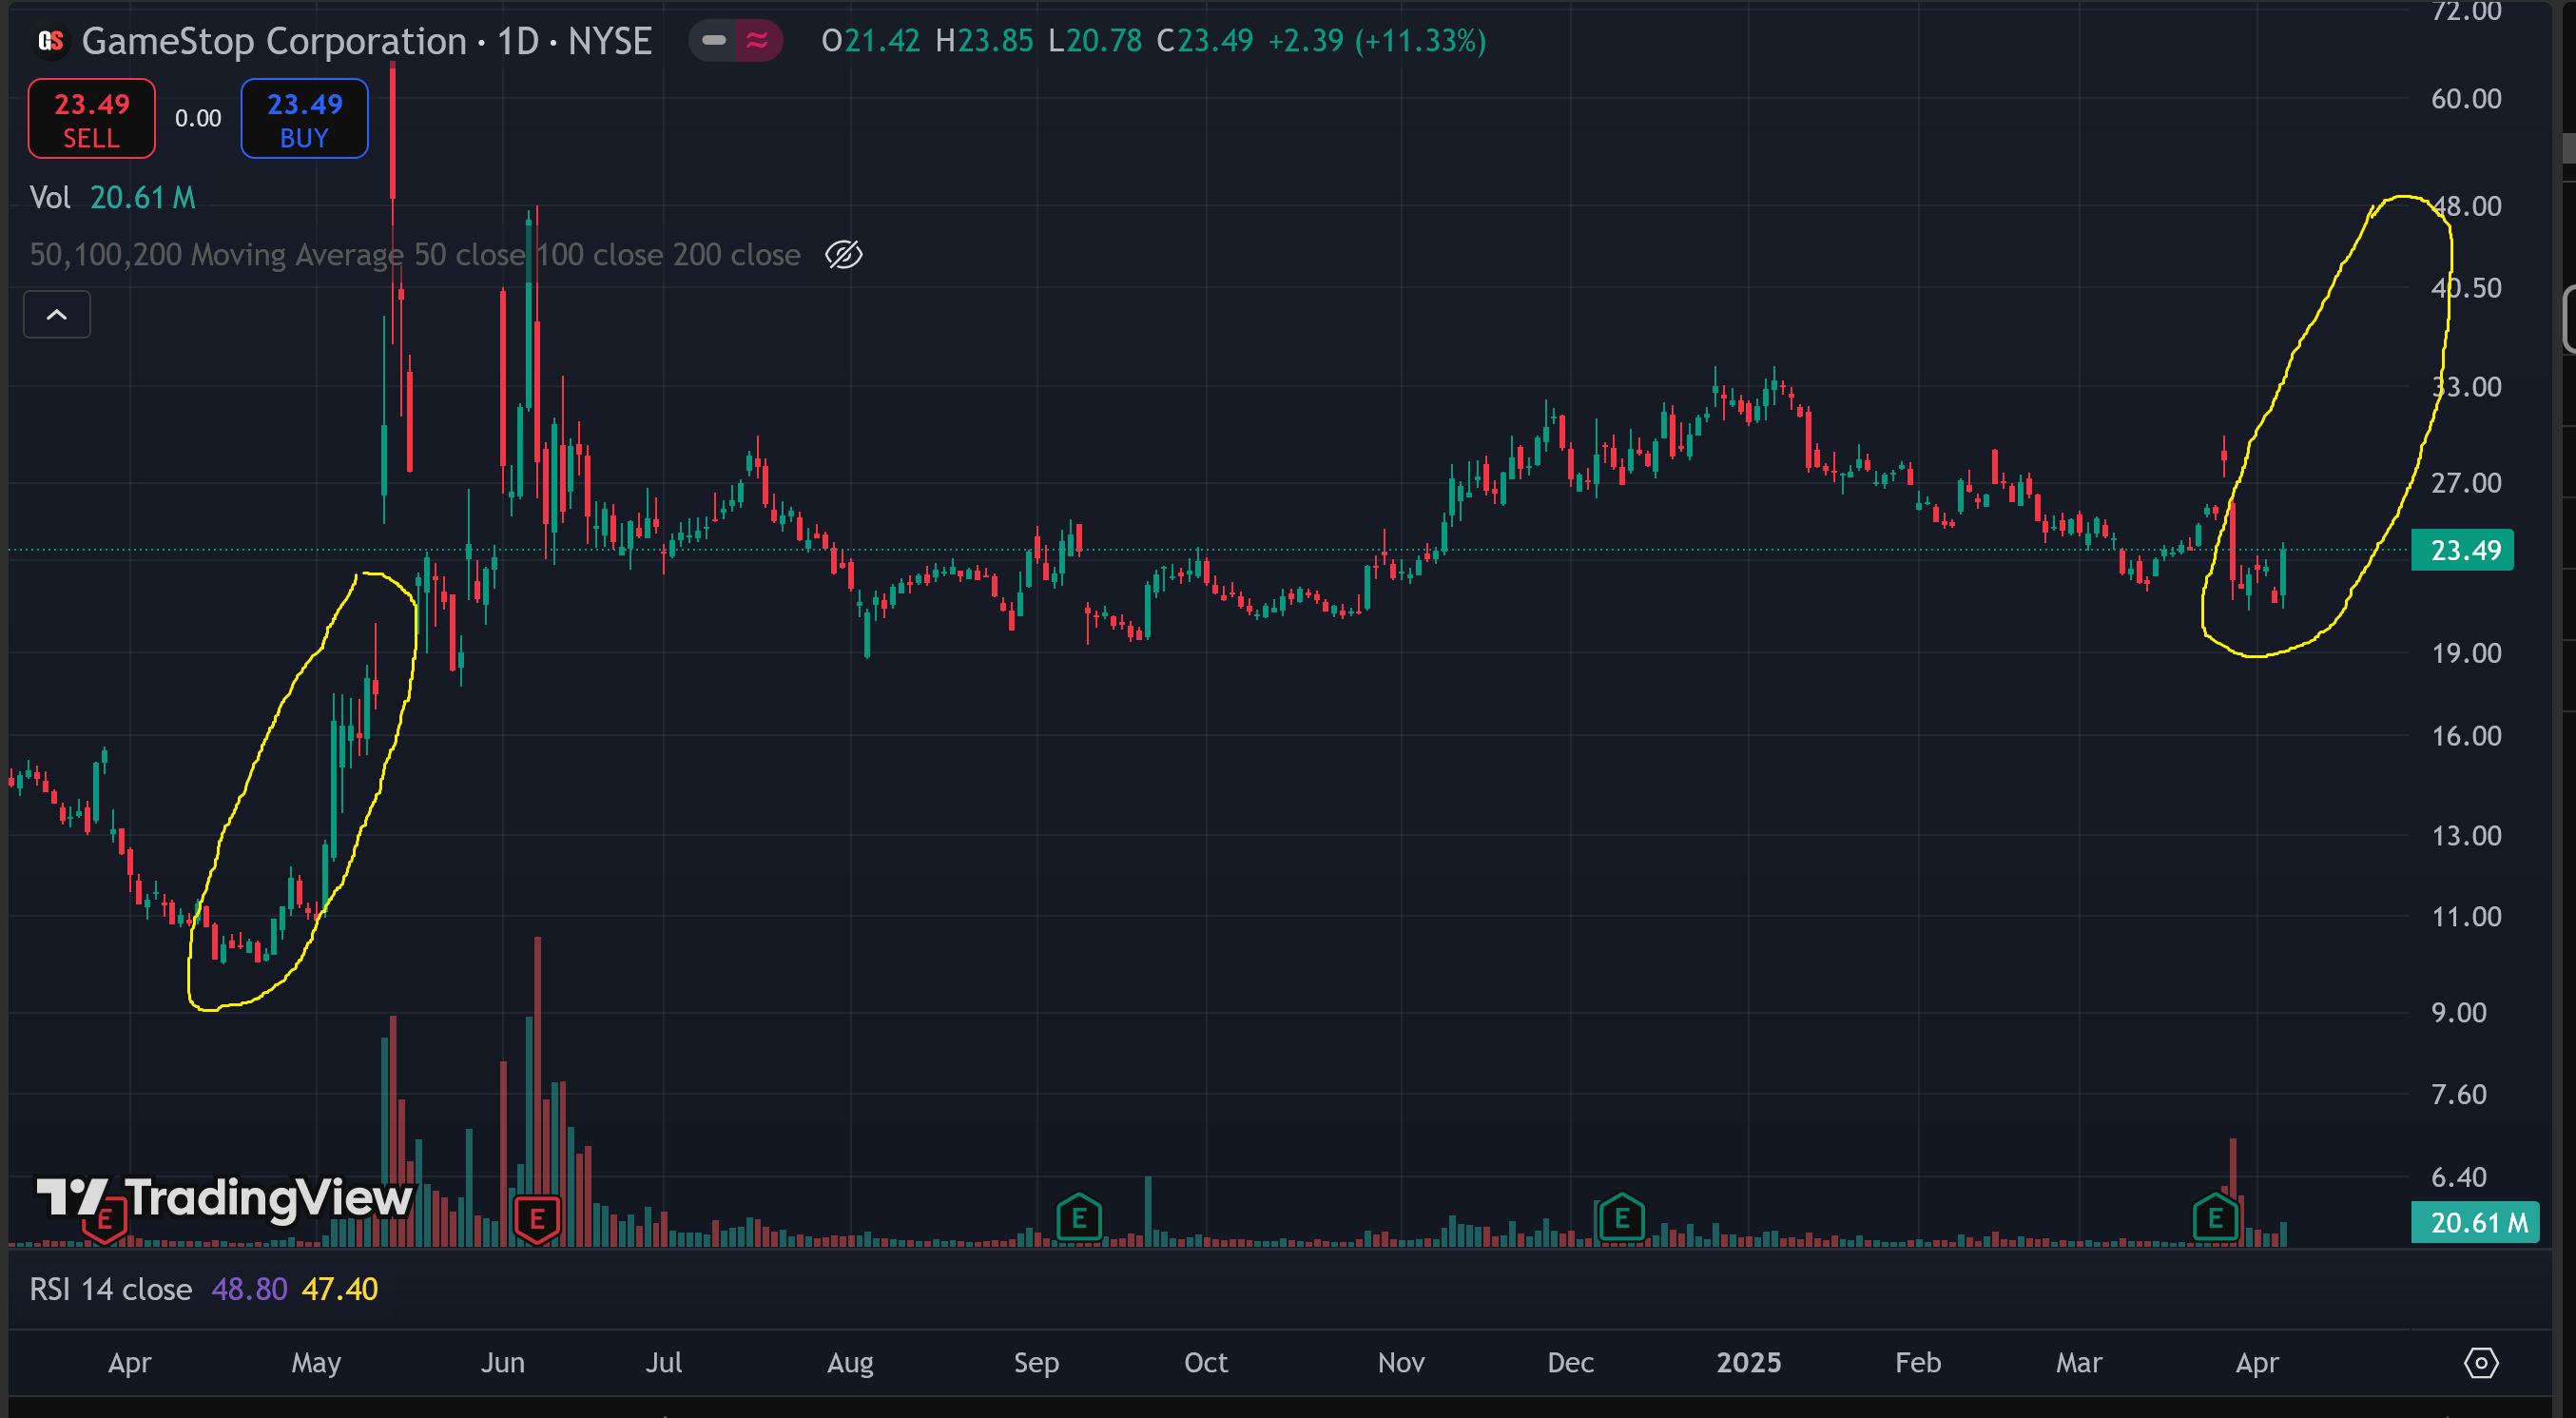Click the 2025 label on time axis
Screen dimensions: 2576x1418
(x=1748, y=1362)
